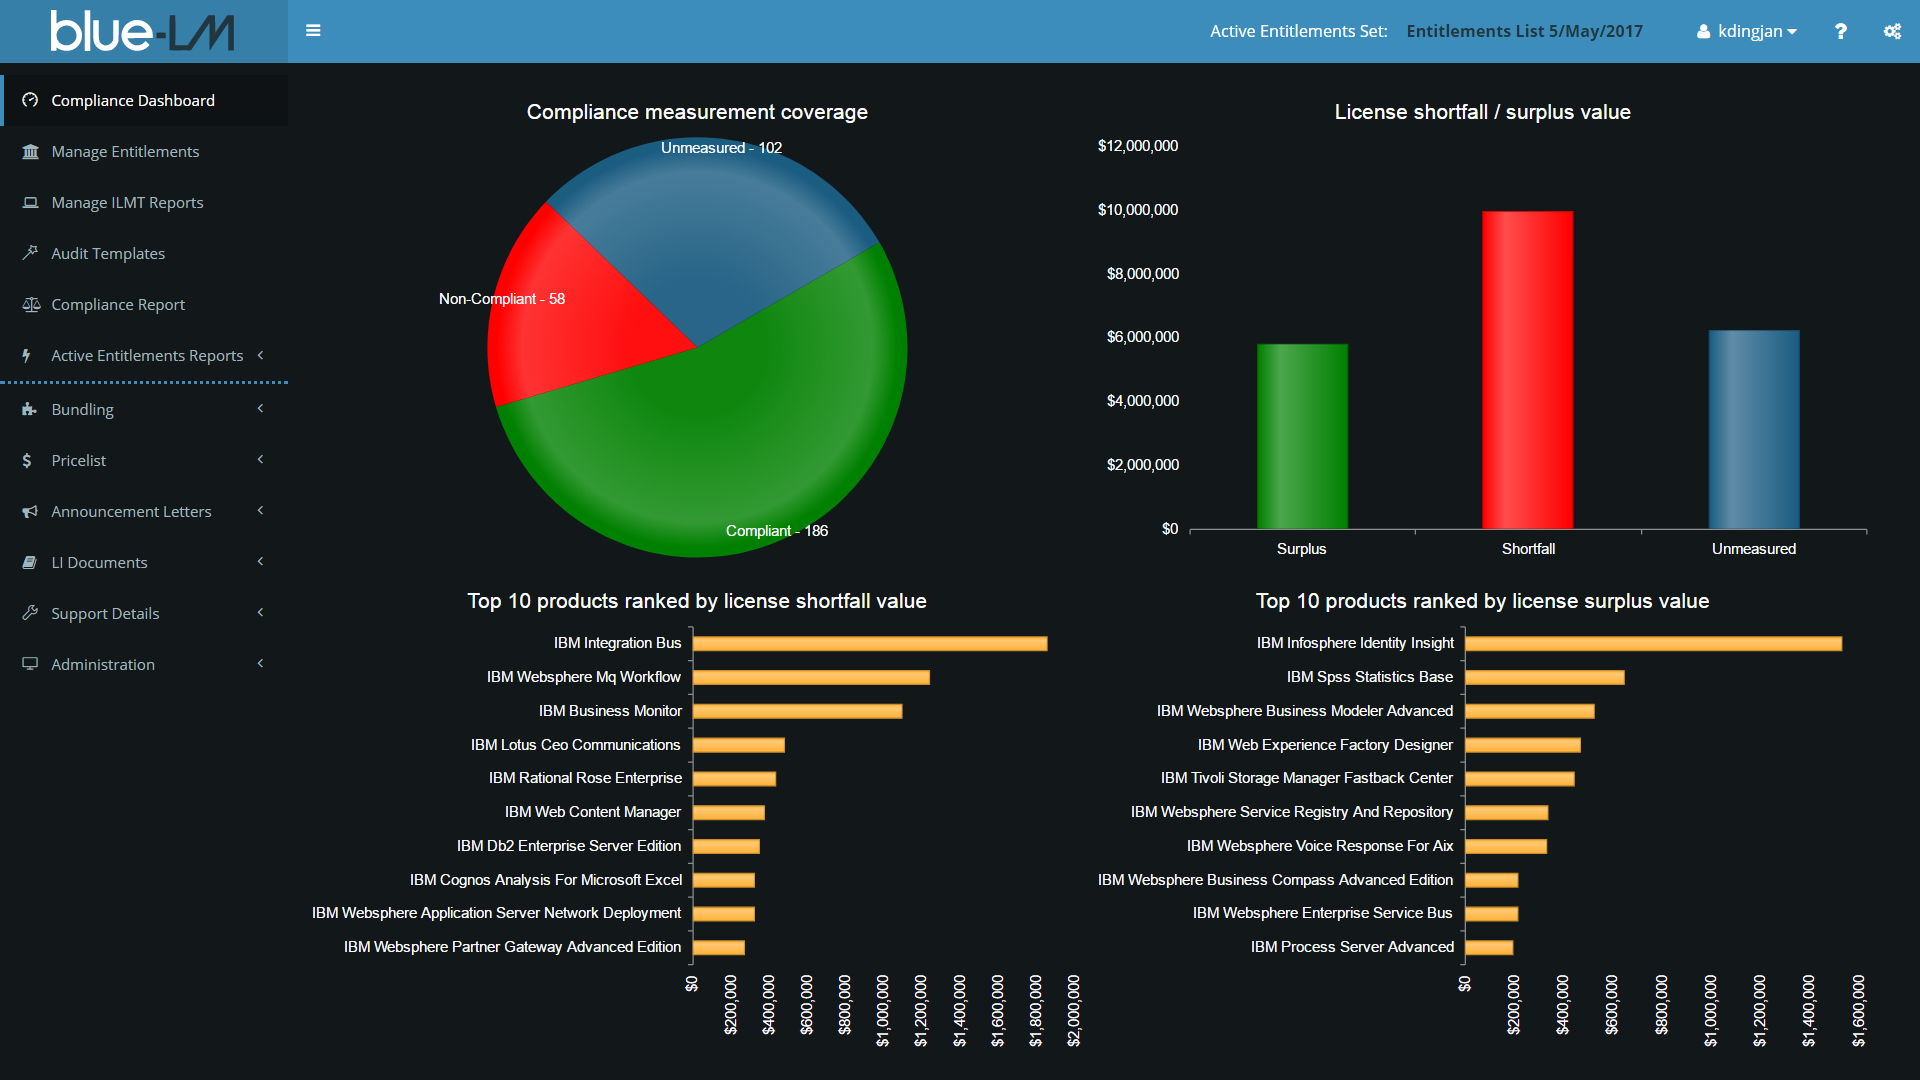
Task: Expand the Support Details section
Action: pyautogui.click(x=260, y=613)
